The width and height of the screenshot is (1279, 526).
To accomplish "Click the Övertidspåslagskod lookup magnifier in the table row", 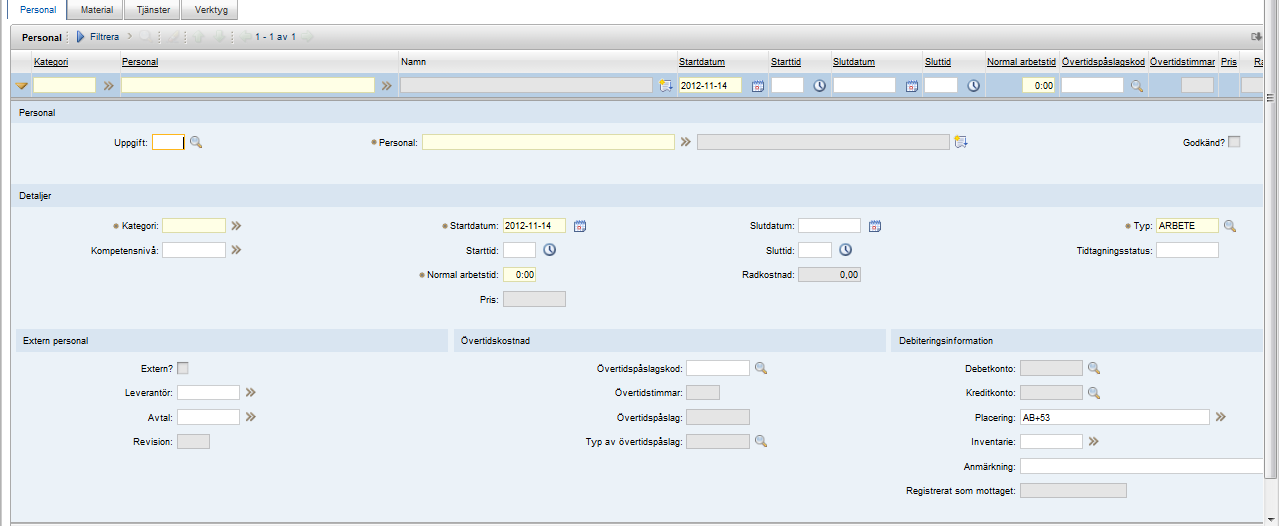I will tap(1137, 86).
